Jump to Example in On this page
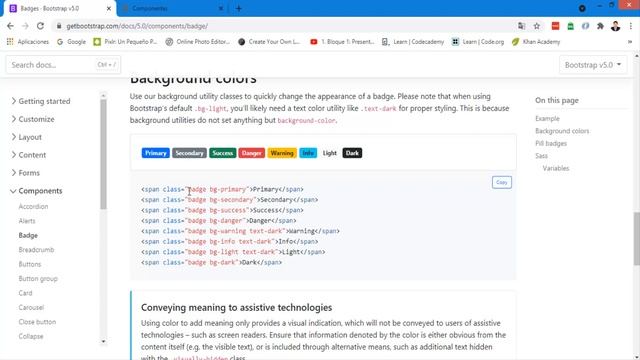This screenshot has width=640, height=360. 547,118
